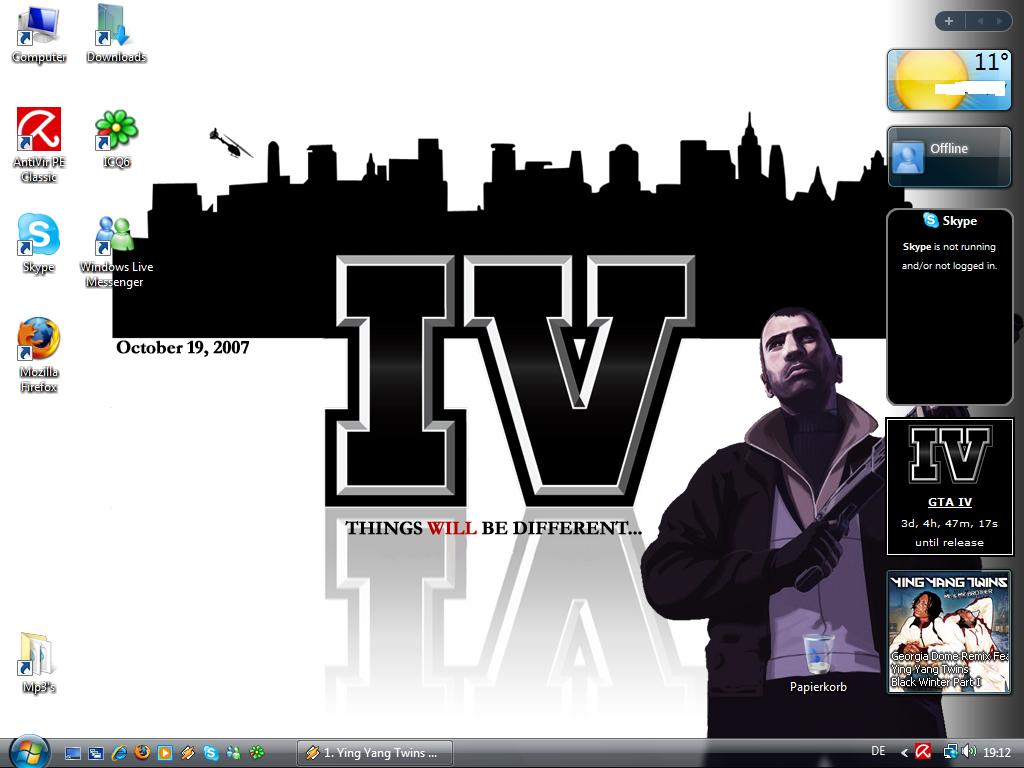Launch Firefox from Quick Launch bar
Image resolution: width=1024 pixels, height=768 pixels.
(142, 753)
